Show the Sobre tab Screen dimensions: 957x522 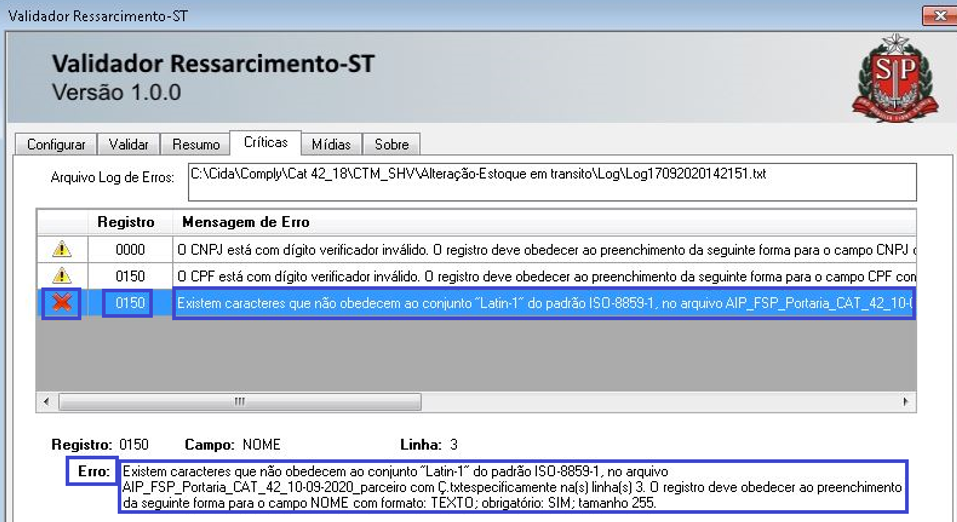coord(391,144)
